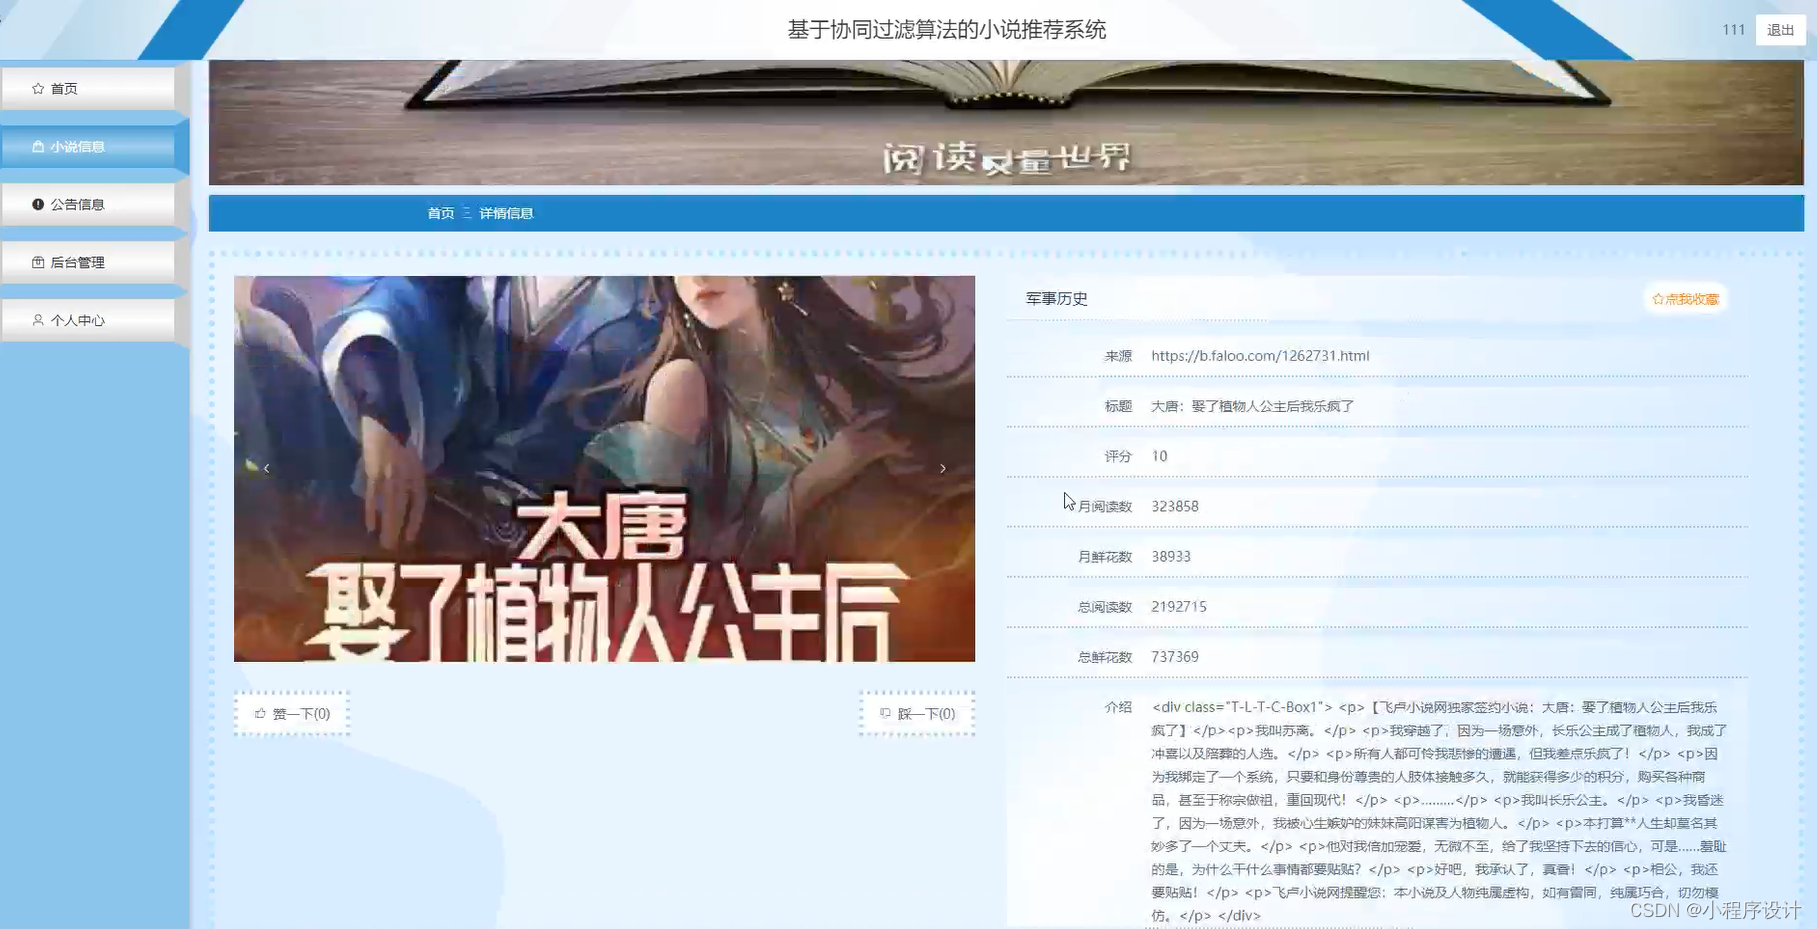Select 小说信息 in the sidebar
Viewport: 1817px width, 929px height.
(x=88, y=147)
